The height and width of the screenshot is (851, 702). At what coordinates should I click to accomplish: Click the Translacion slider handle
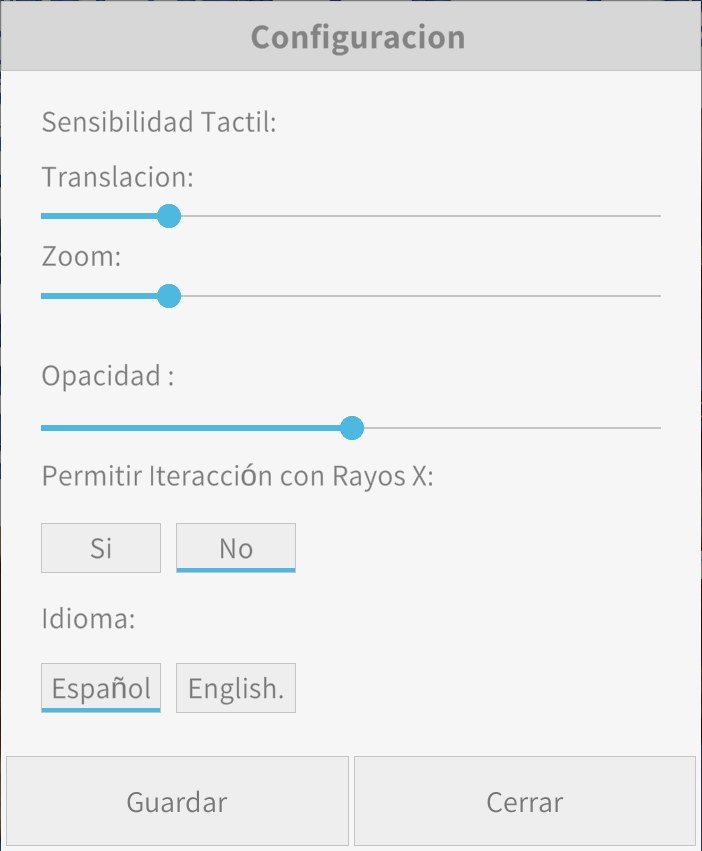169,215
